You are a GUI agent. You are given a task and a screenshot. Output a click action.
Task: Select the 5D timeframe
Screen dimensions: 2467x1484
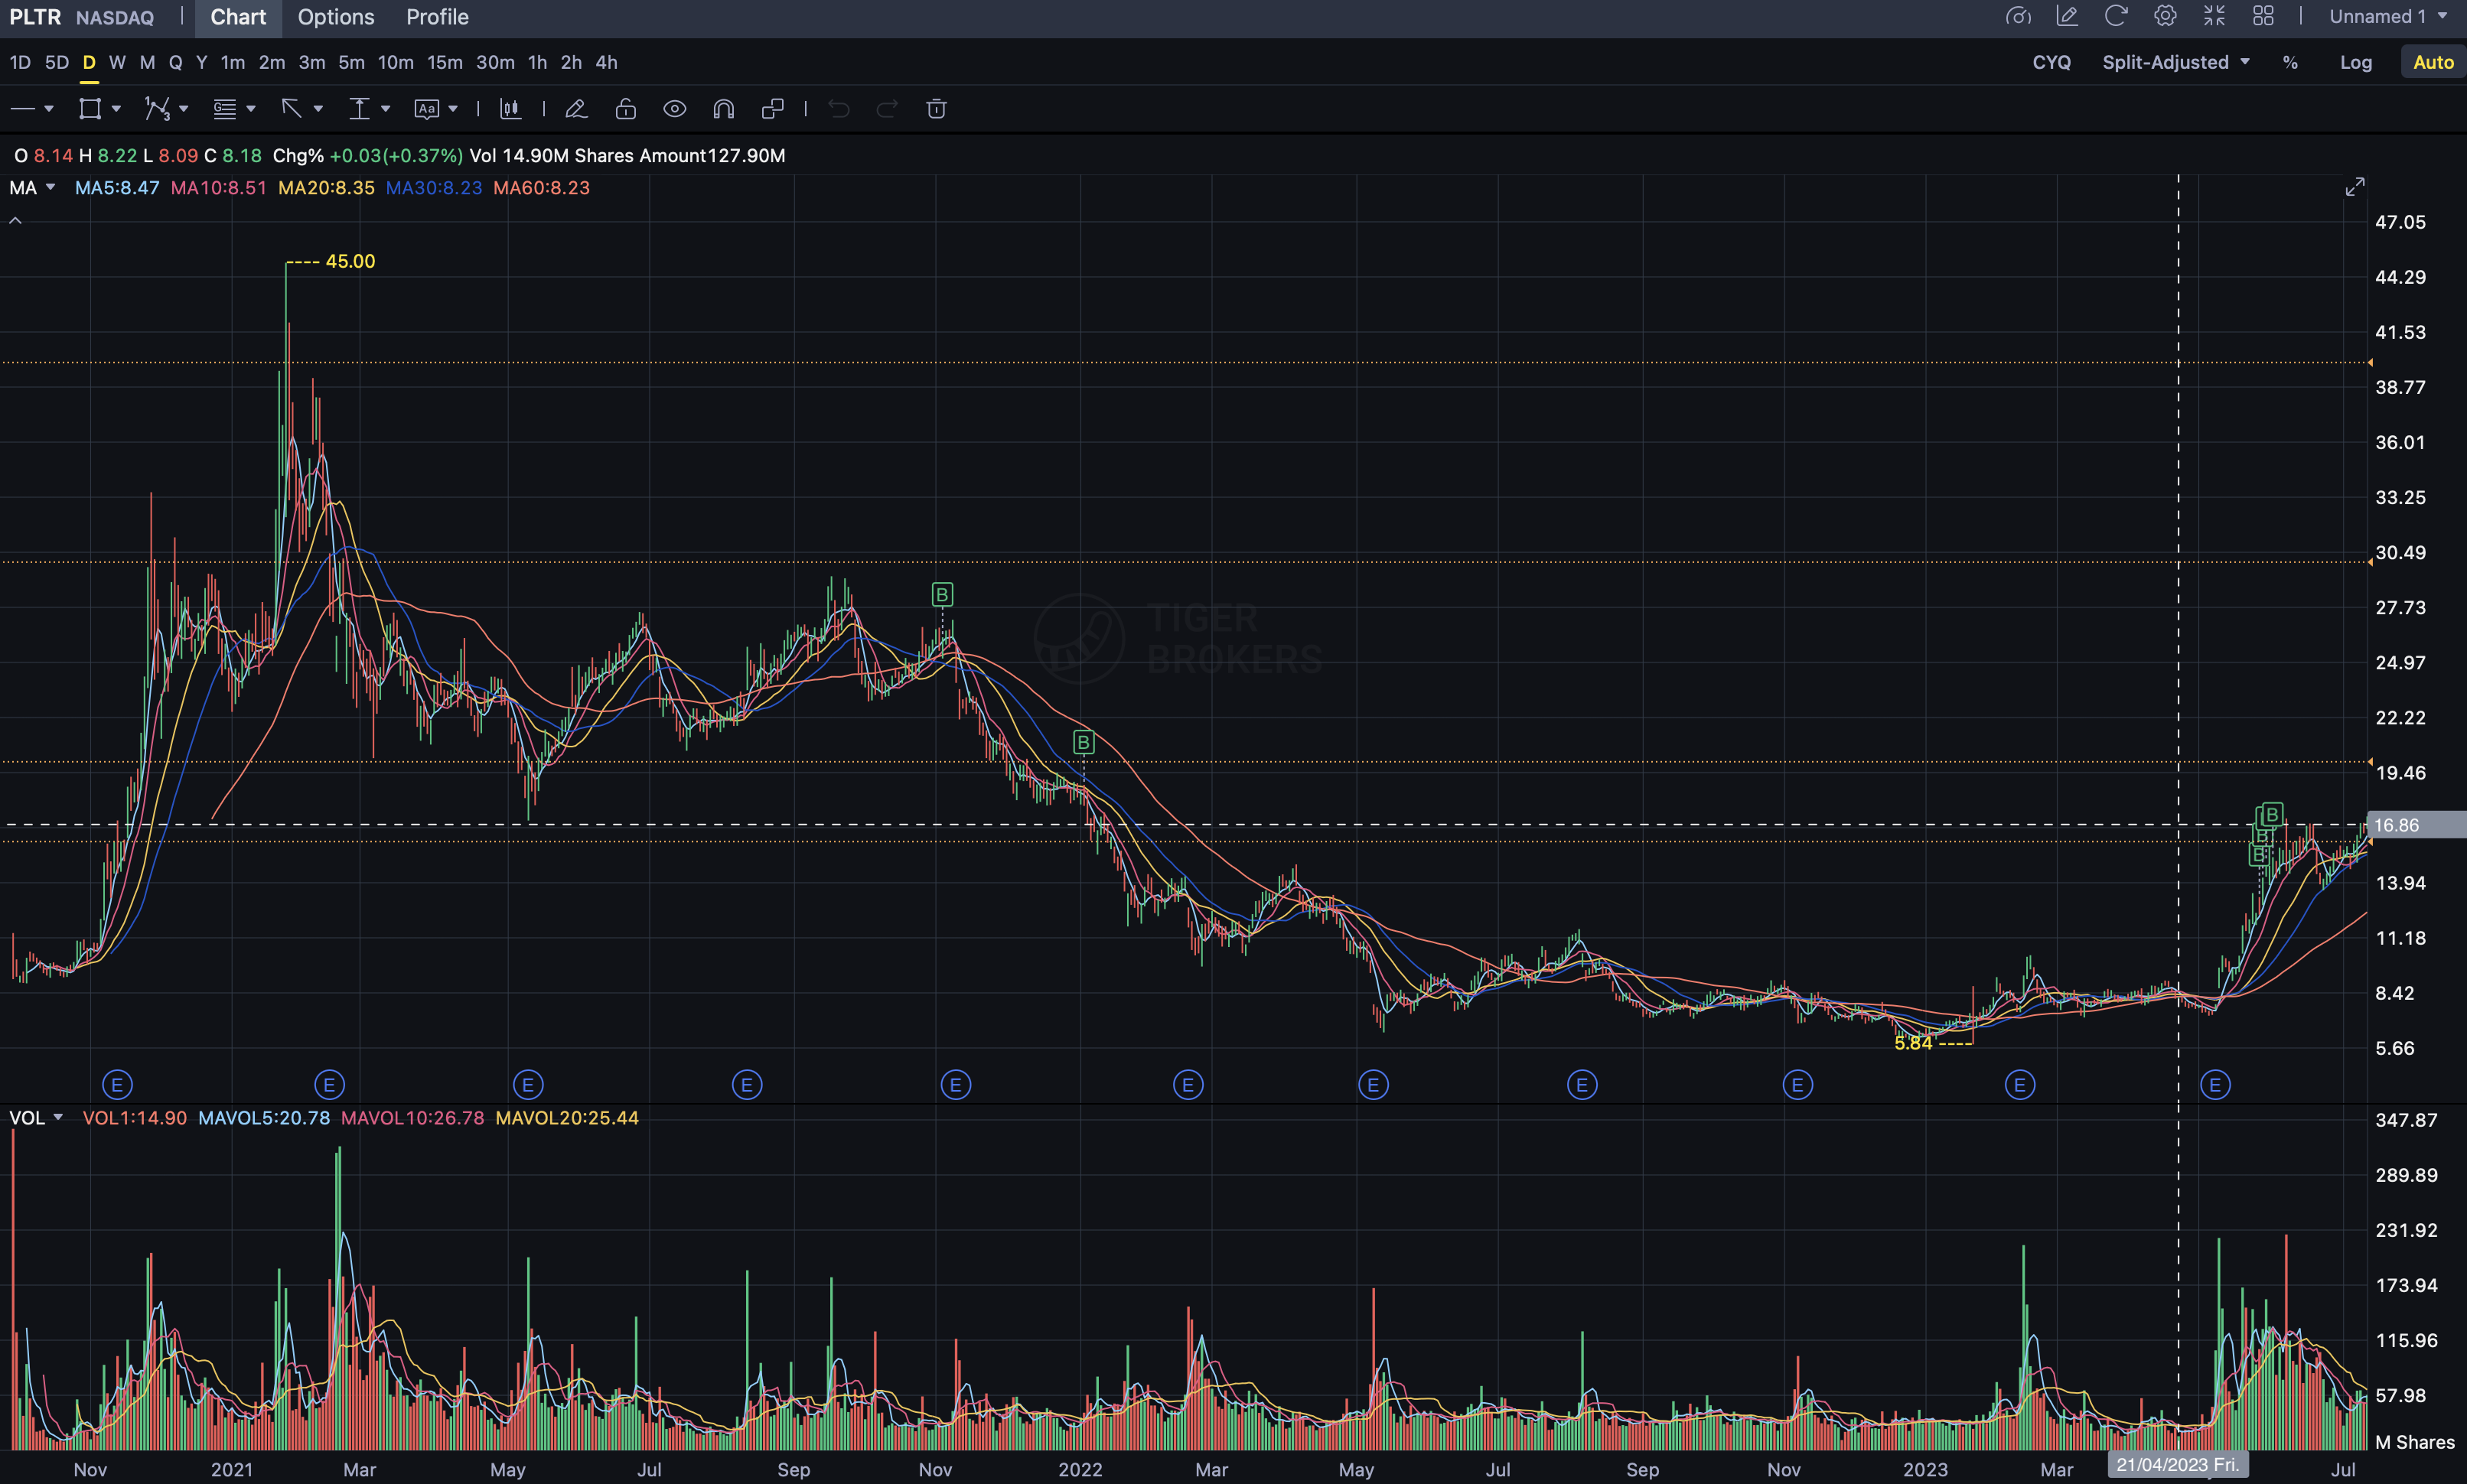(57, 62)
